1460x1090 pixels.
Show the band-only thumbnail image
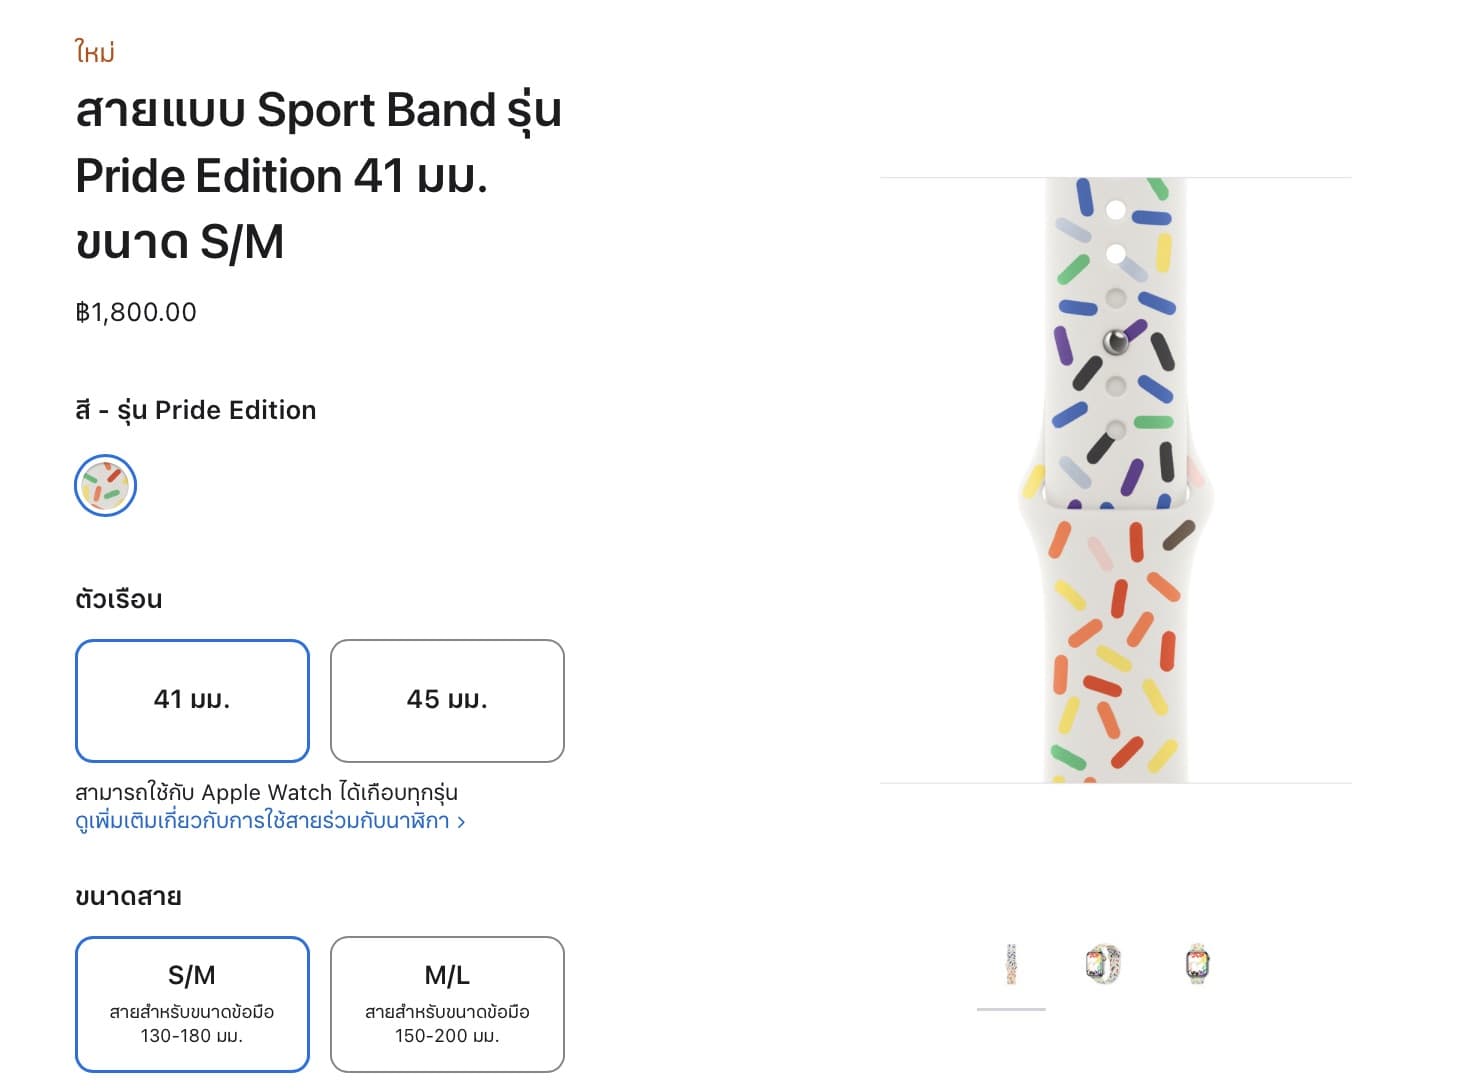(1011, 964)
